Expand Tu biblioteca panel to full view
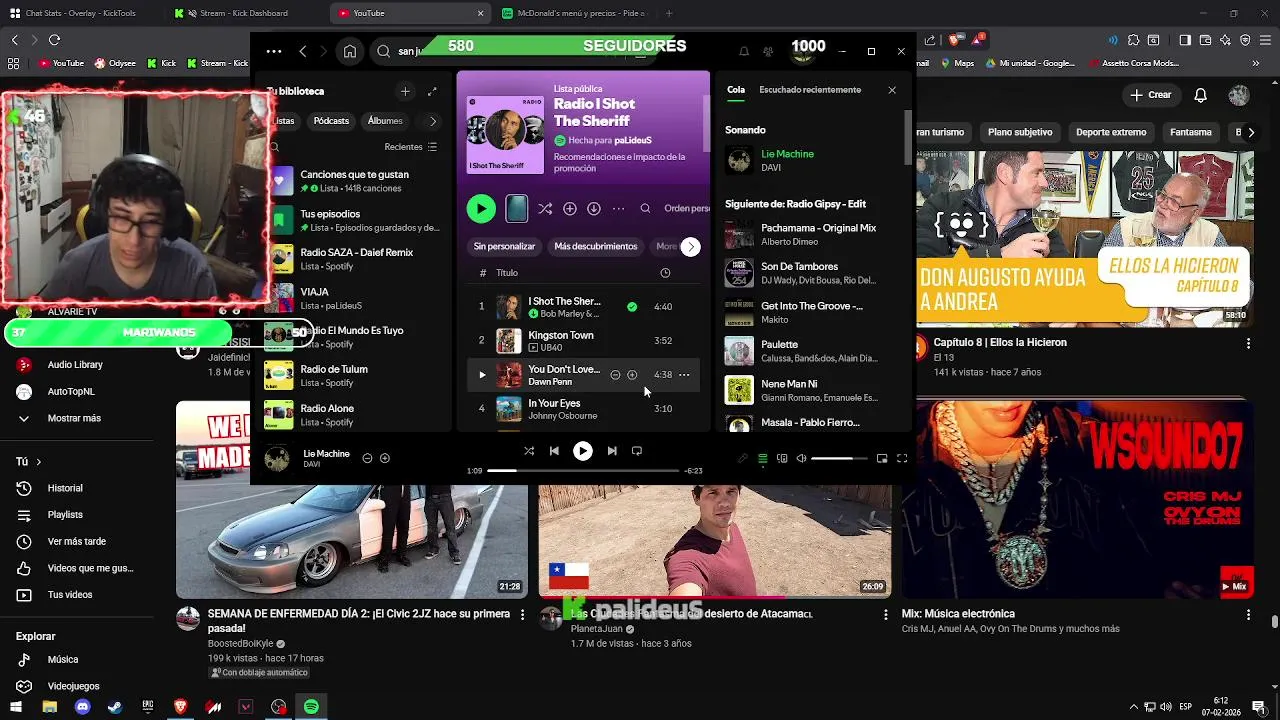1280x720 pixels. tap(432, 91)
